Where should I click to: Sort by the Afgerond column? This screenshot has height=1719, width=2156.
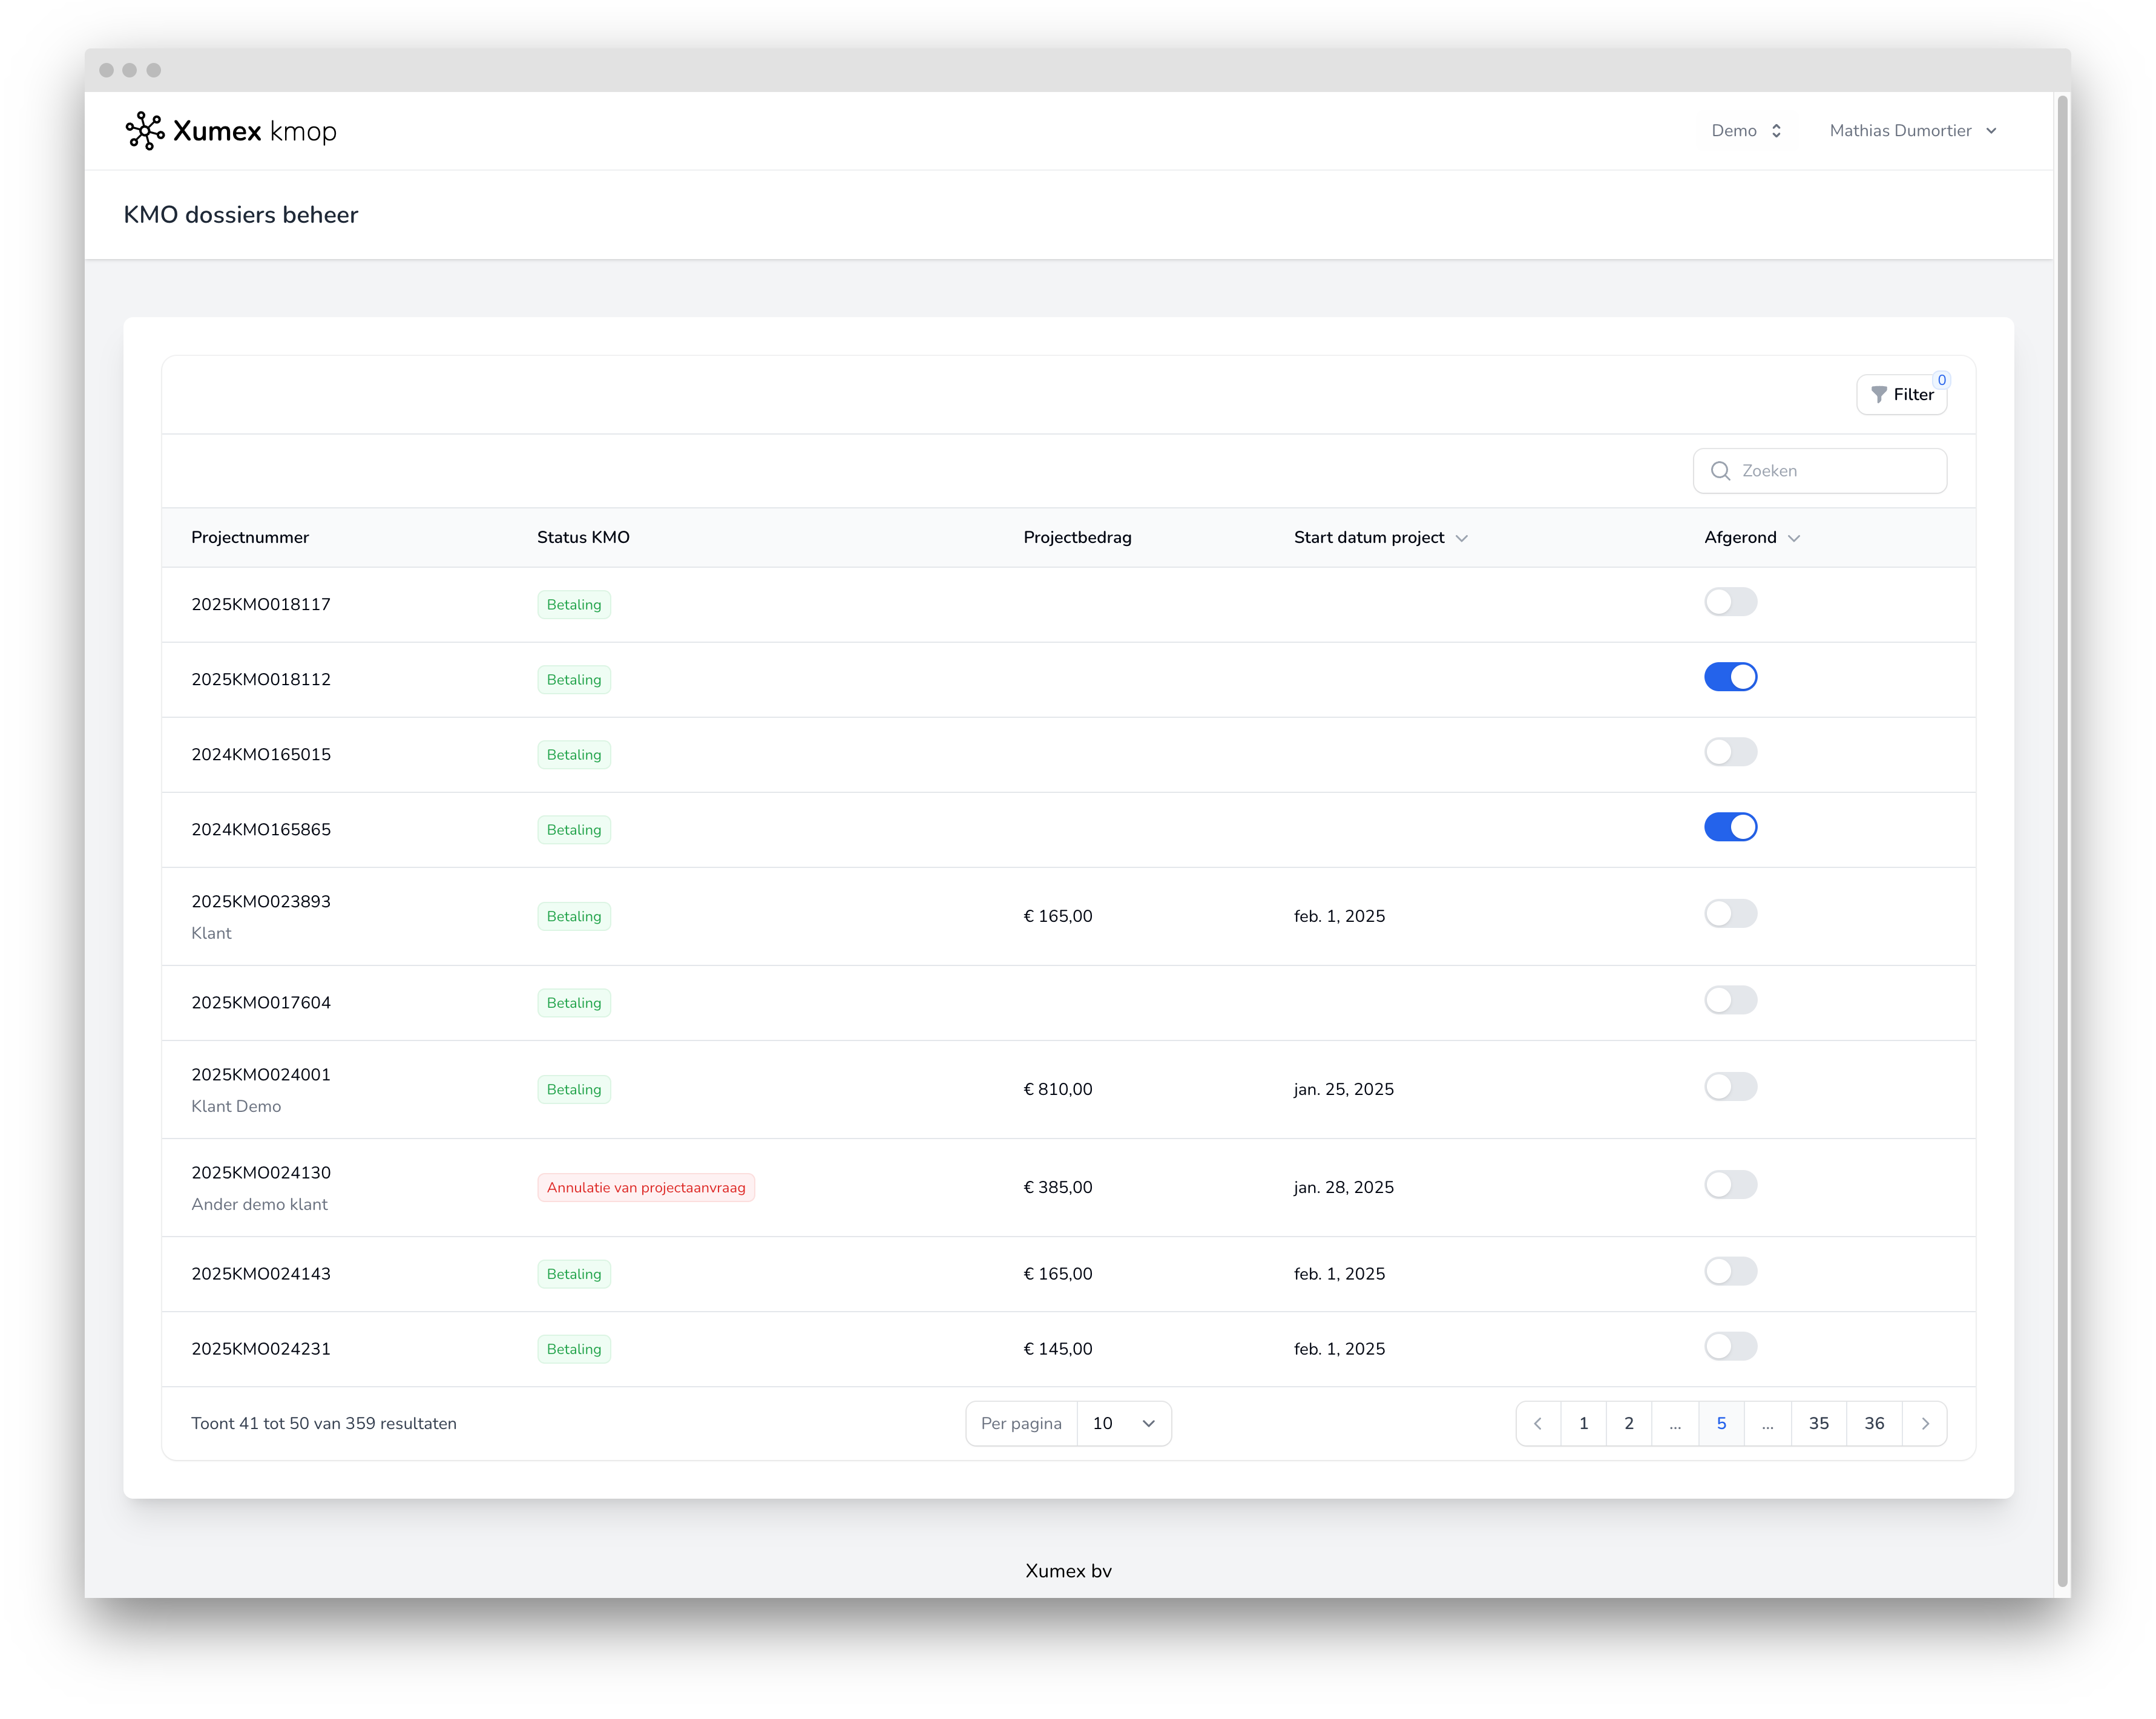1752,537
